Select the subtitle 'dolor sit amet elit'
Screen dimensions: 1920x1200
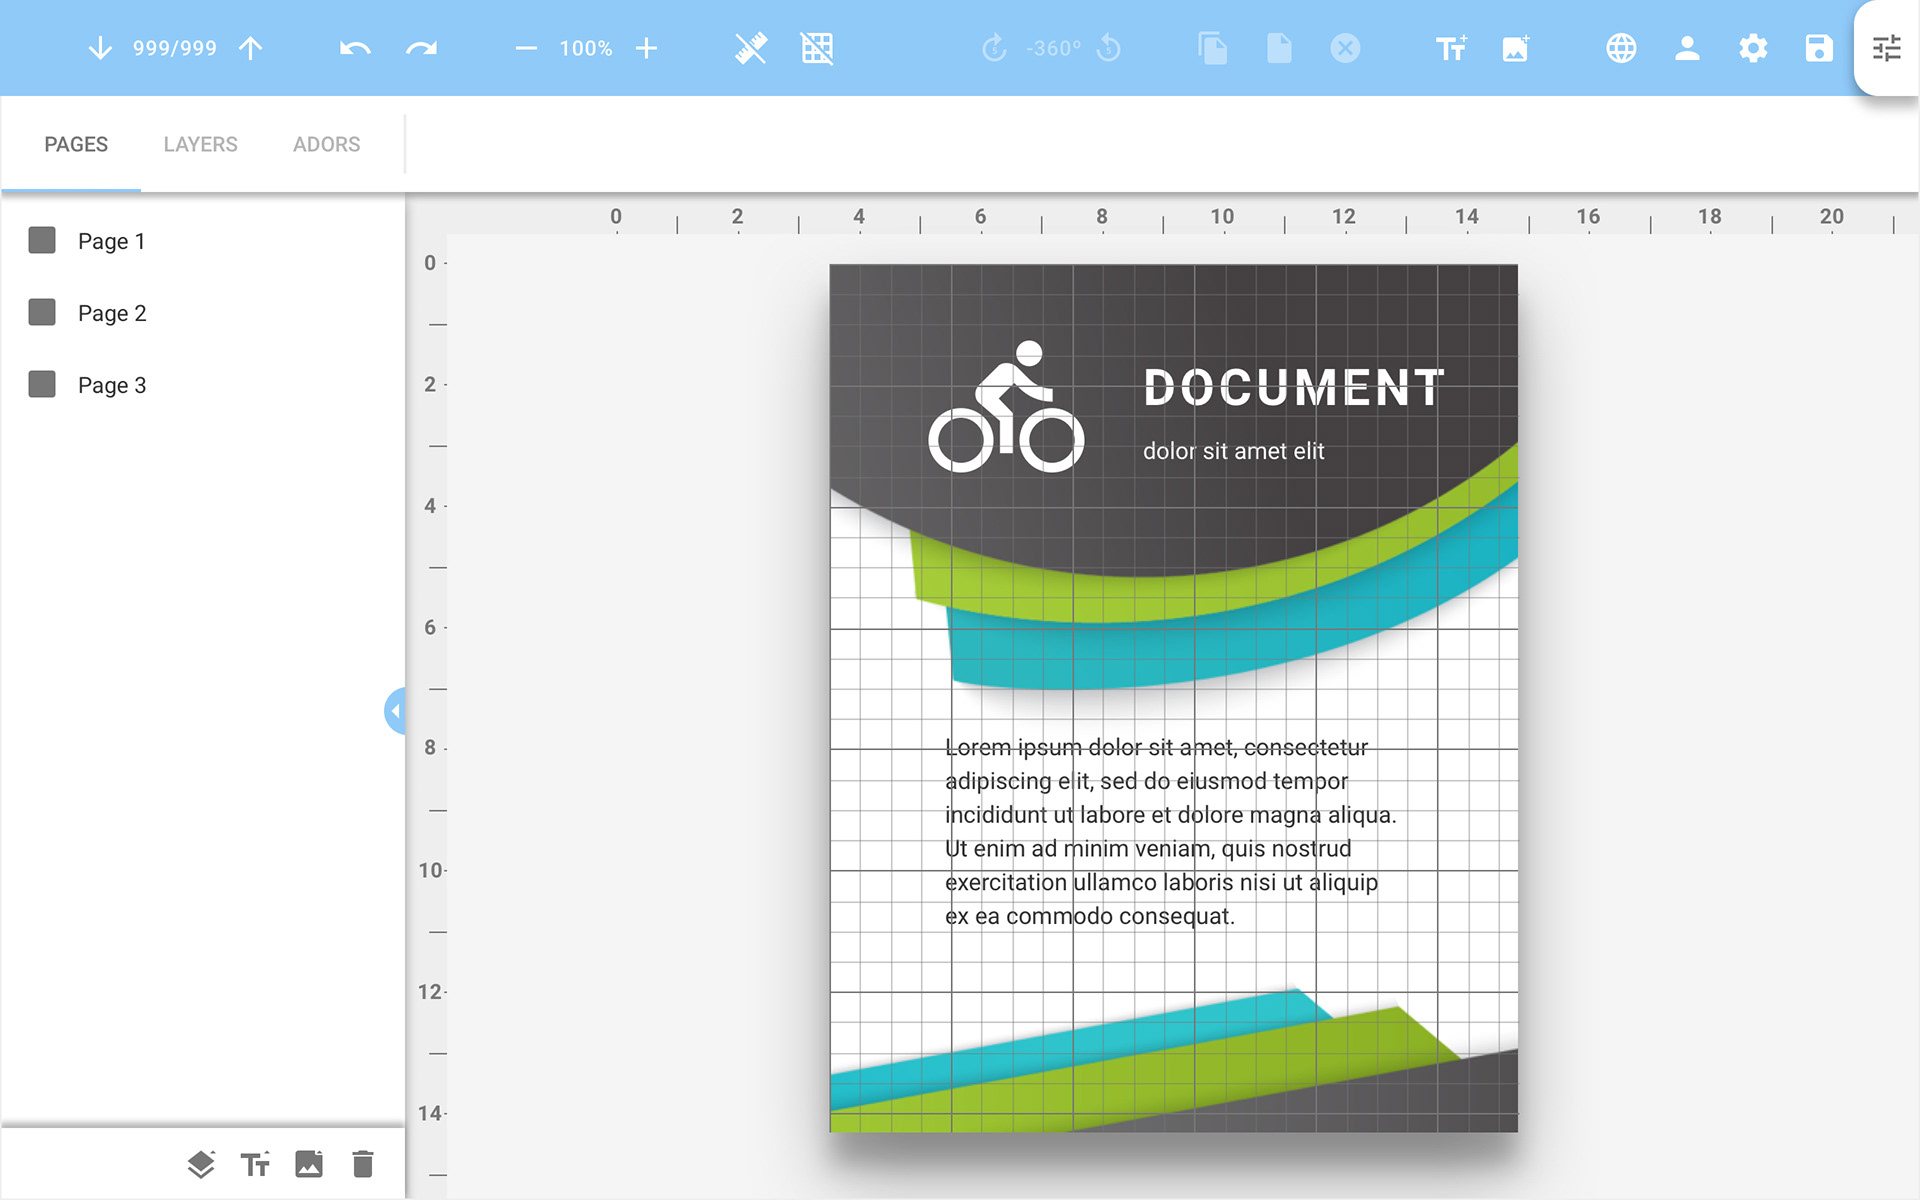1233,451
